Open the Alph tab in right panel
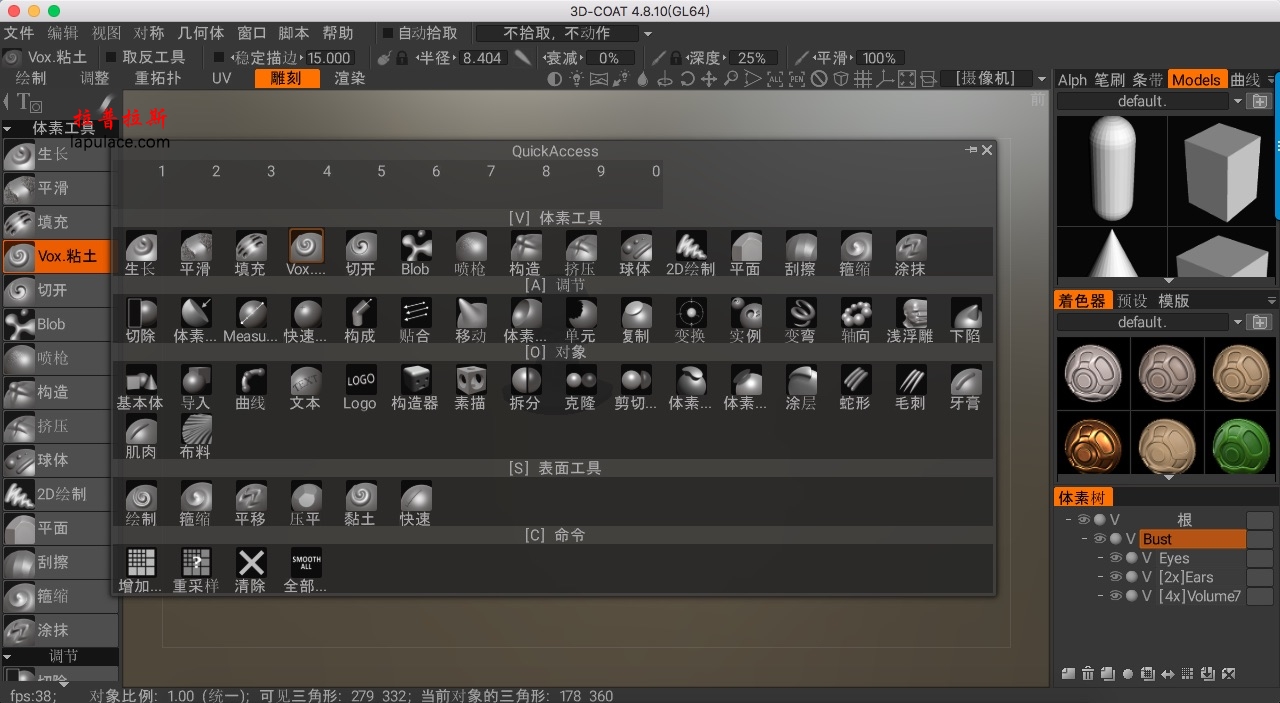Image resolution: width=1280 pixels, height=703 pixels. pyautogui.click(x=1072, y=80)
